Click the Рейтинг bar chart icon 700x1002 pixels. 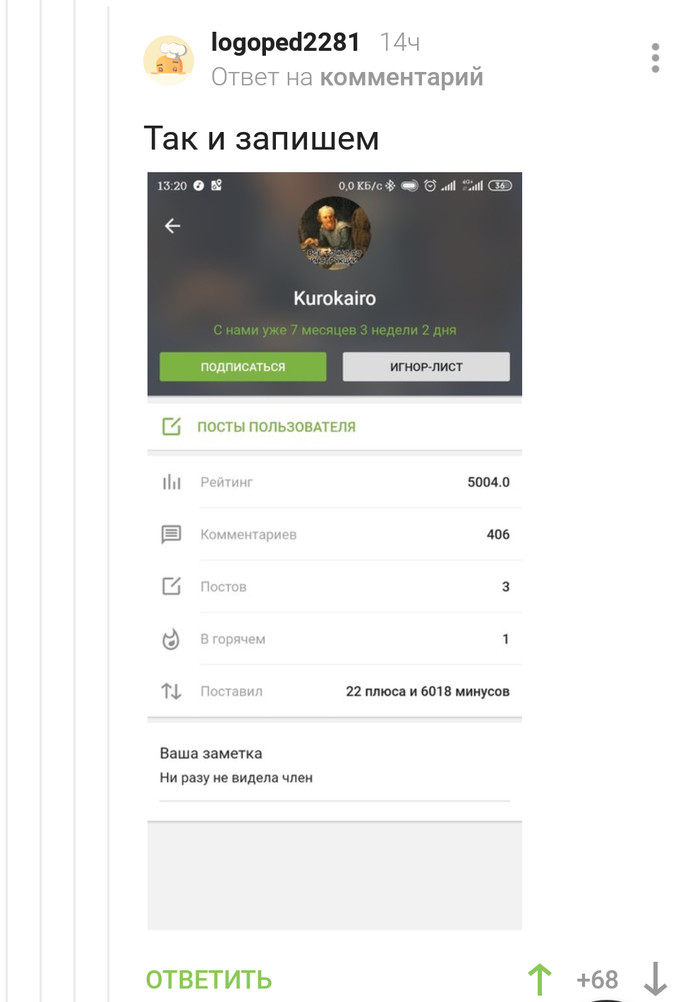coord(171,482)
